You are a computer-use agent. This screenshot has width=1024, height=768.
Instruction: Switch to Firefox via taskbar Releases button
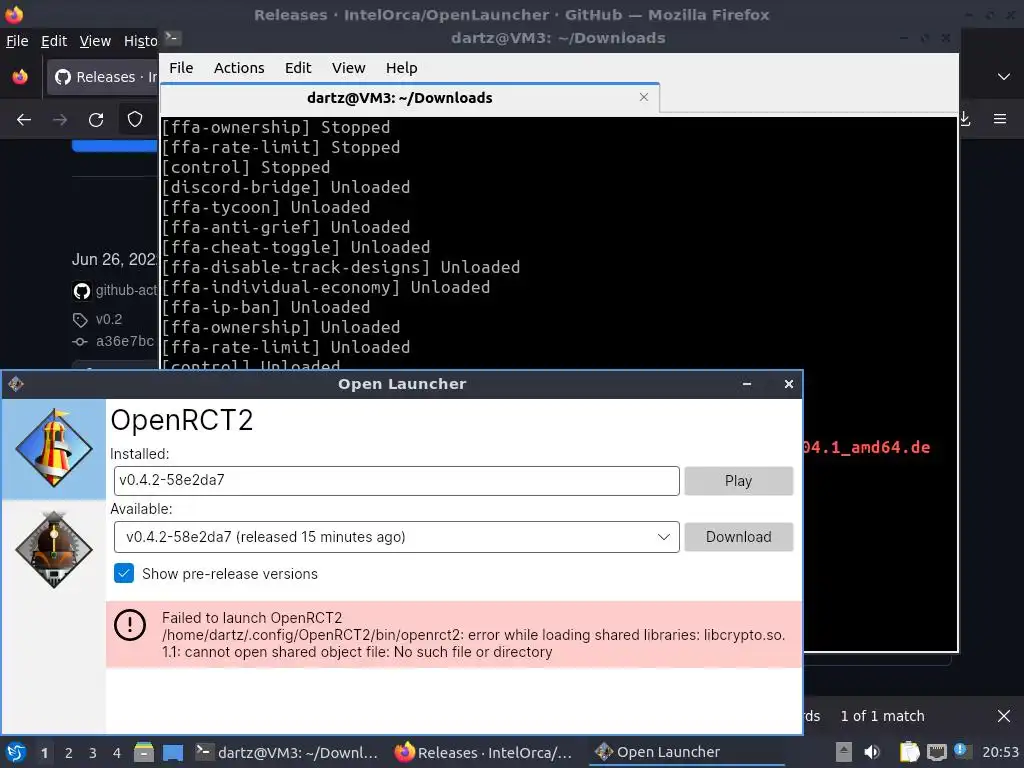pos(484,752)
